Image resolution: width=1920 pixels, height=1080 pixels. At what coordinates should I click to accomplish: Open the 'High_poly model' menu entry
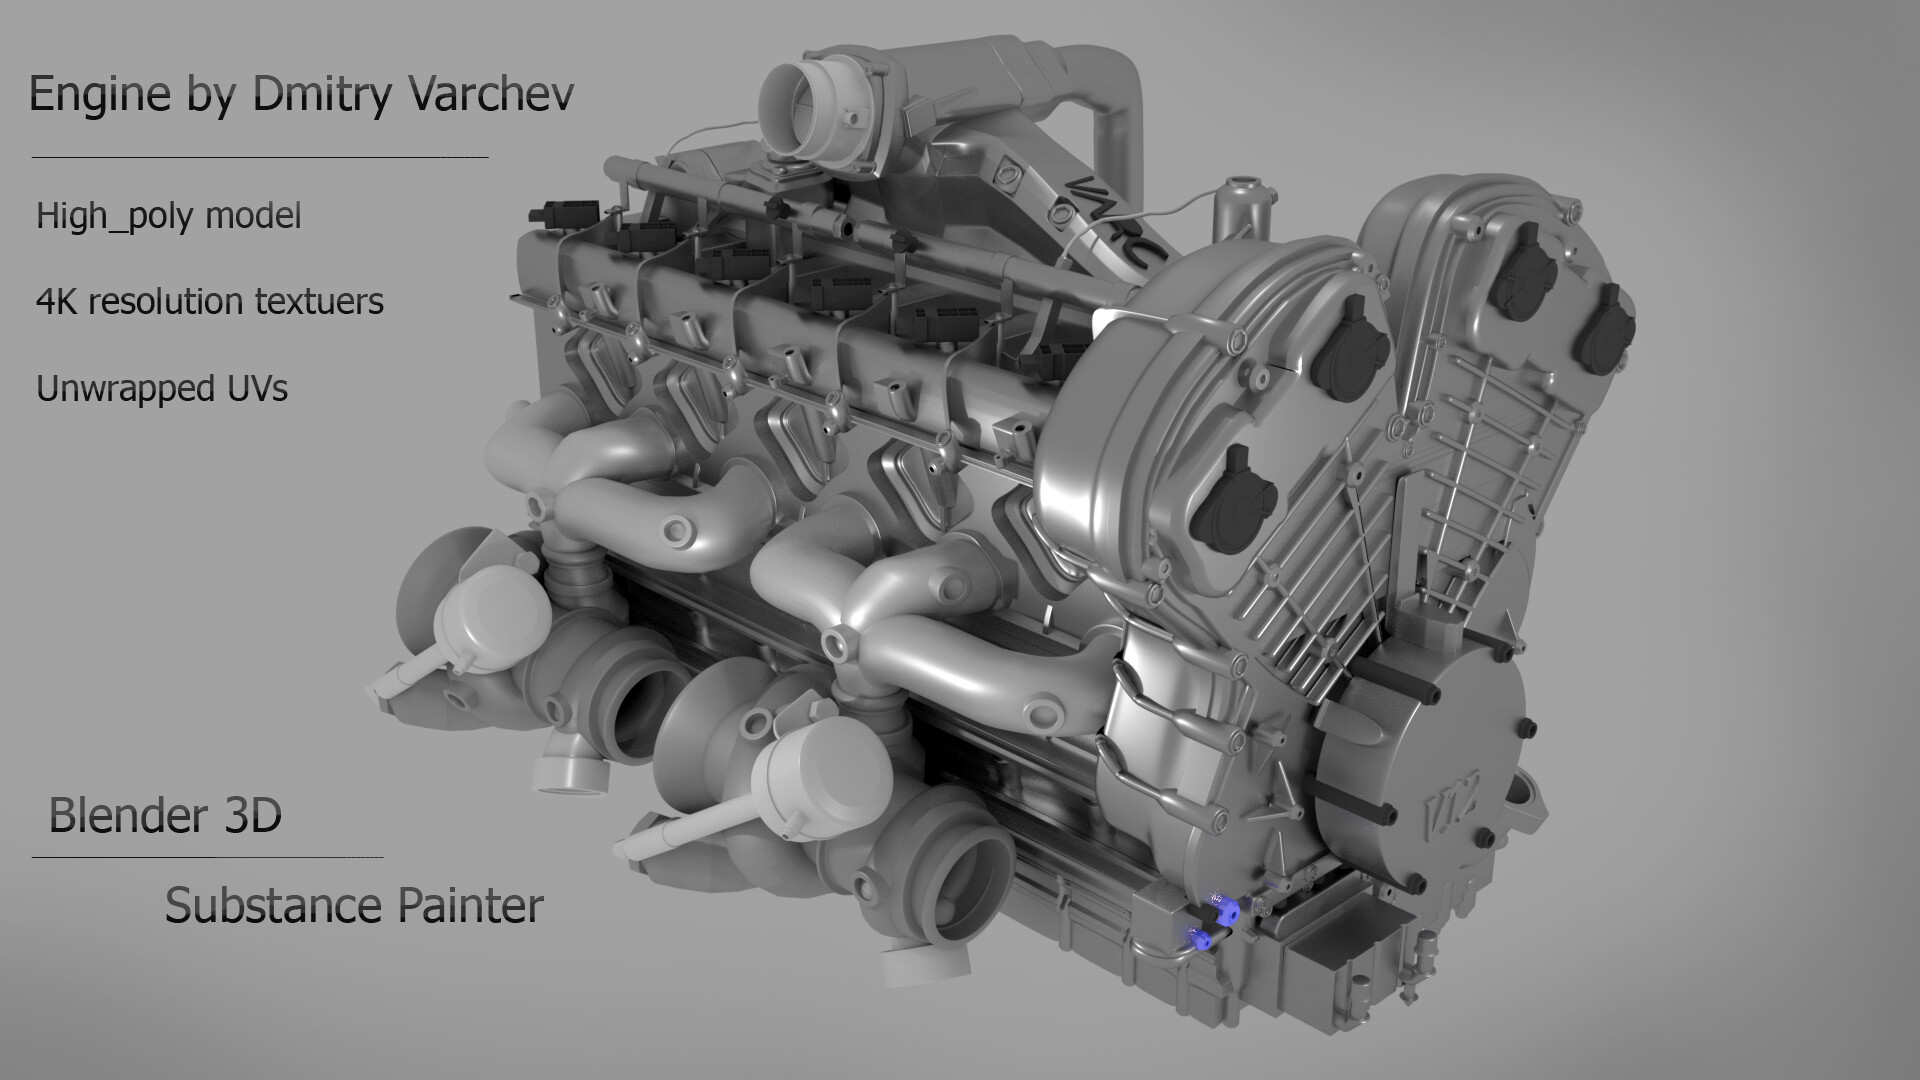(x=168, y=215)
